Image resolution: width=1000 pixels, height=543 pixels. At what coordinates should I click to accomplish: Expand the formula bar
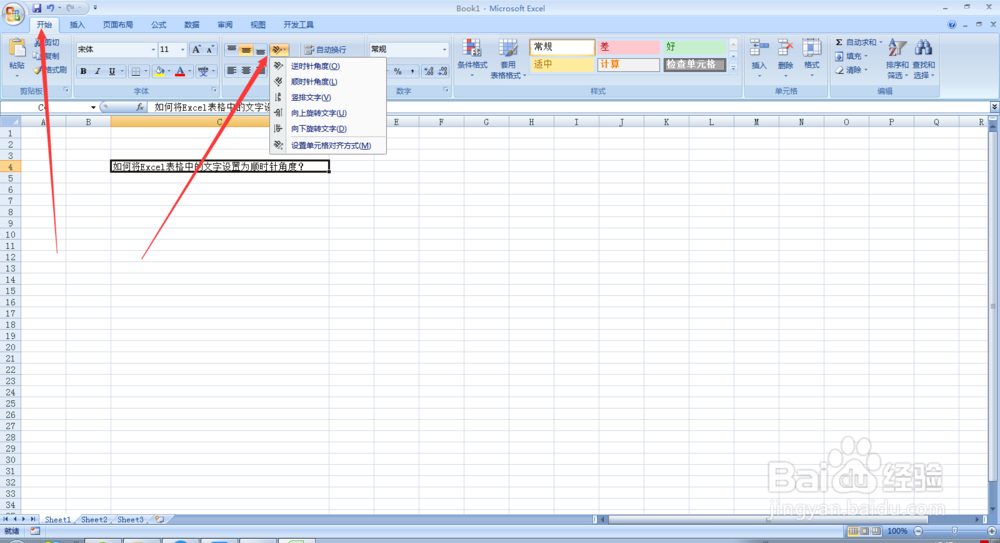pos(994,107)
